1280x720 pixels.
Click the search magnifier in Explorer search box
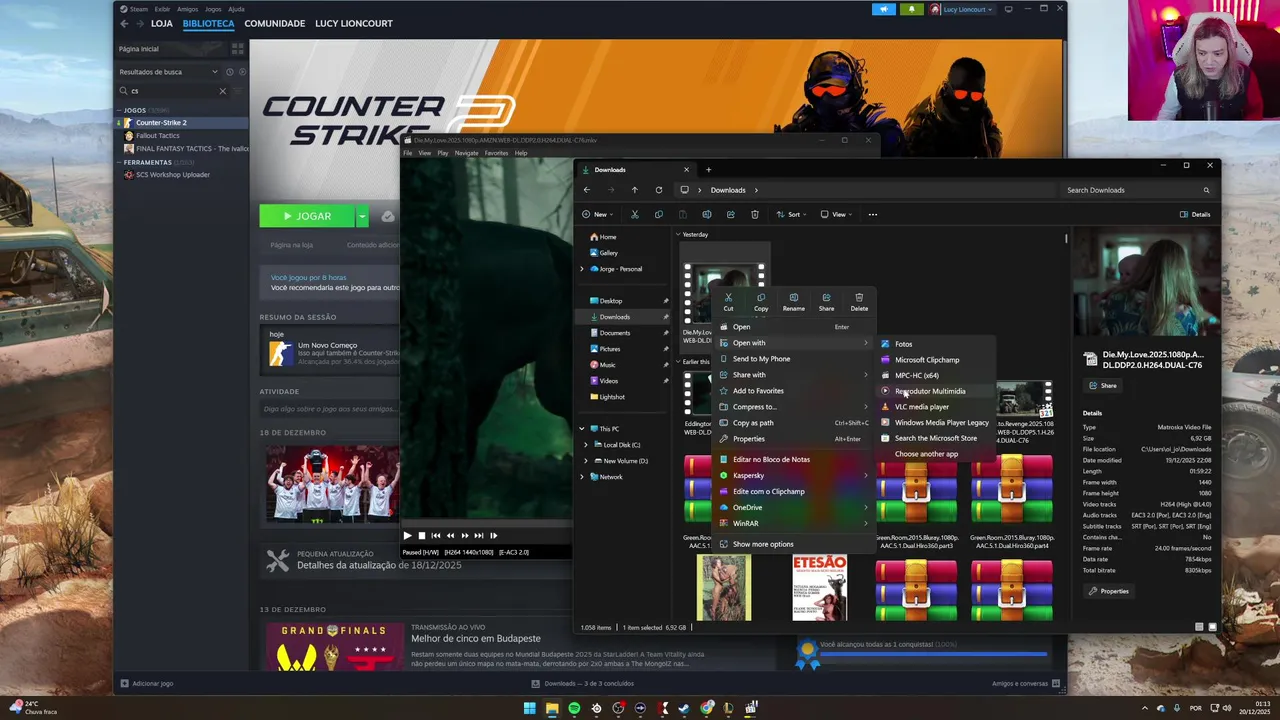[1206, 190]
